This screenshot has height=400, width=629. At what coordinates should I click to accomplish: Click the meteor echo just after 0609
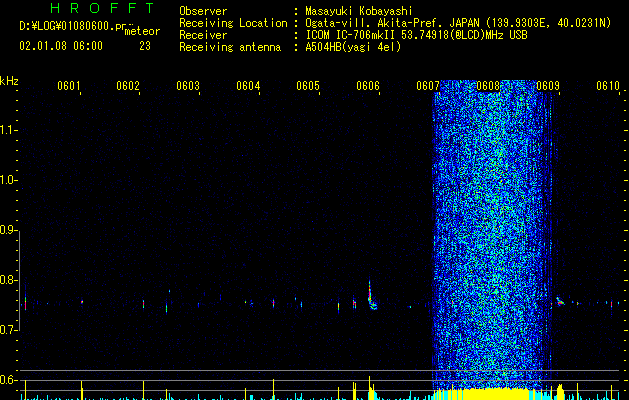tap(560, 301)
